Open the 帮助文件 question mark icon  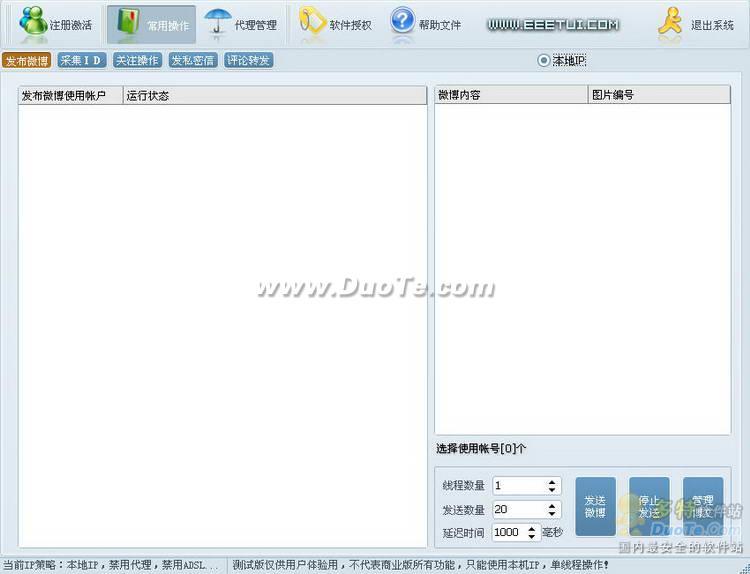[x=403, y=22]
